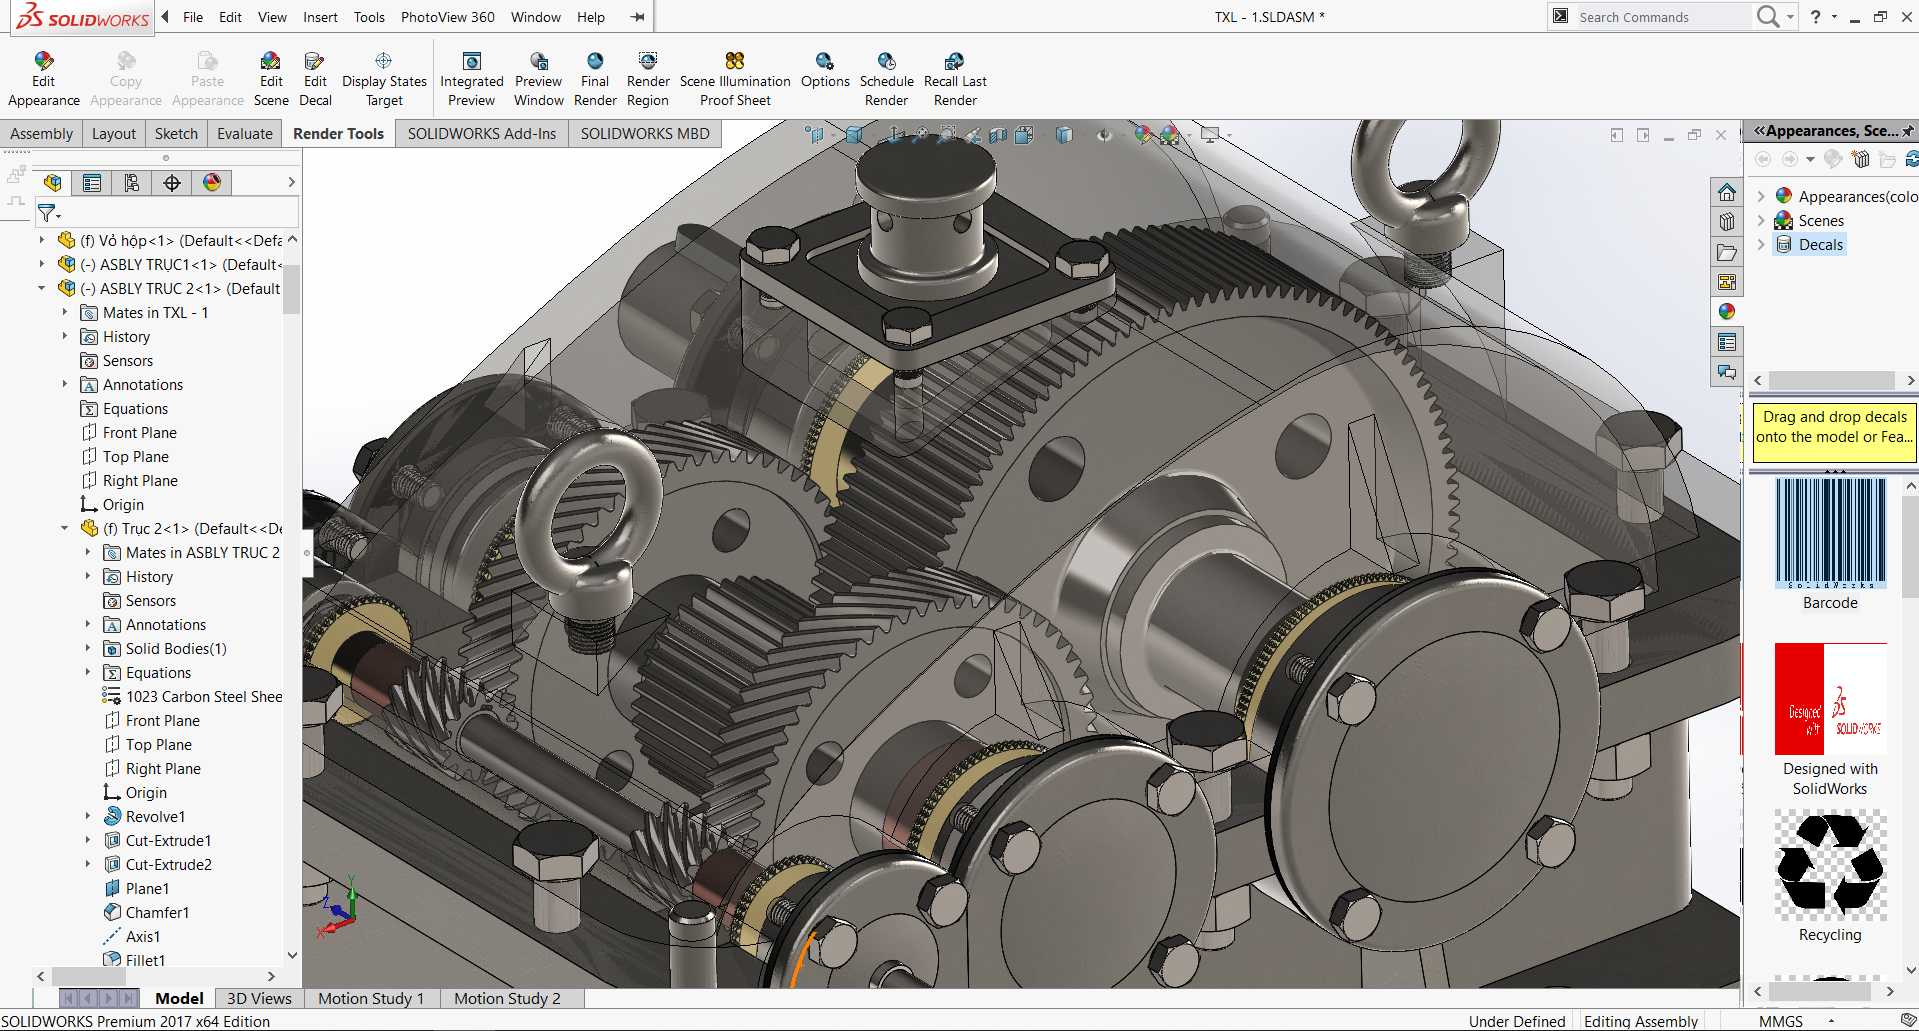The height and width of the screenshot is (1031, 1919).
Task: Open Scene Illumination Proof Sheet
Action: (x=735, y=62)
